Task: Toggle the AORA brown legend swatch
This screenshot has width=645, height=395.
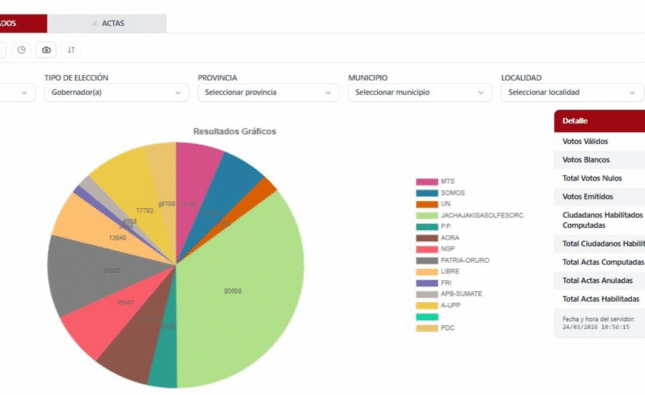Action: (427, 238)
